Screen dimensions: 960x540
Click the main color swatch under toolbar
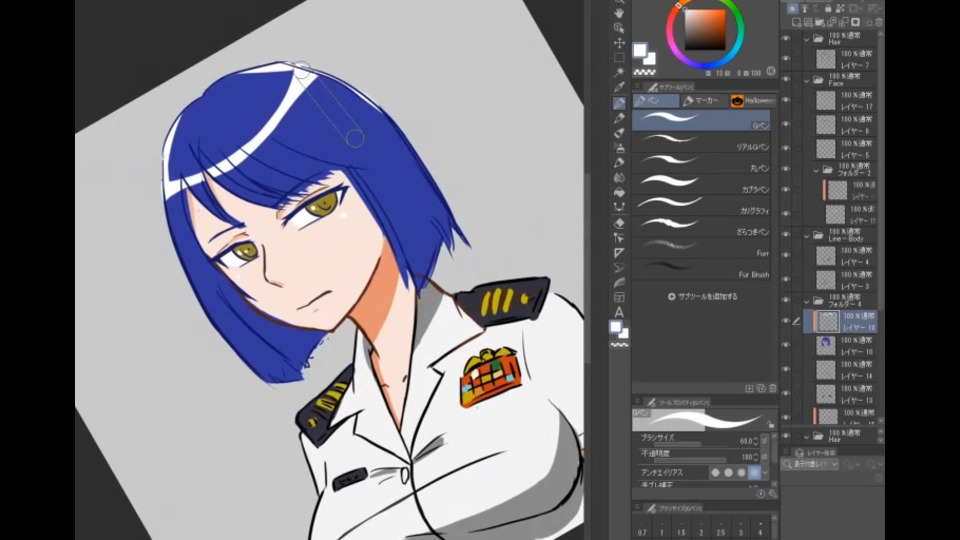point(616,327)
